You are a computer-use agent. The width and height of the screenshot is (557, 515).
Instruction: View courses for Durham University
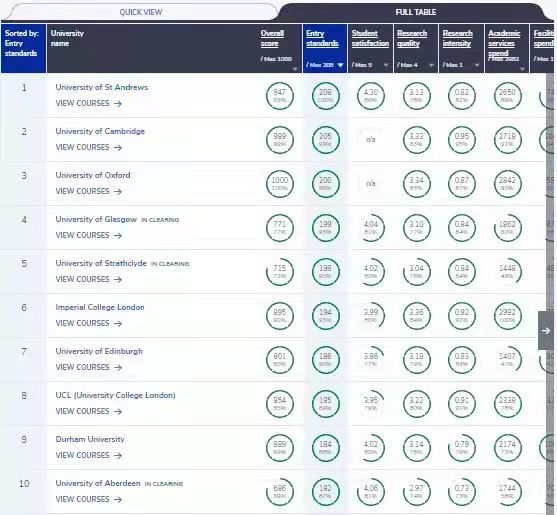pyautogui.click(x=88, y=456)
